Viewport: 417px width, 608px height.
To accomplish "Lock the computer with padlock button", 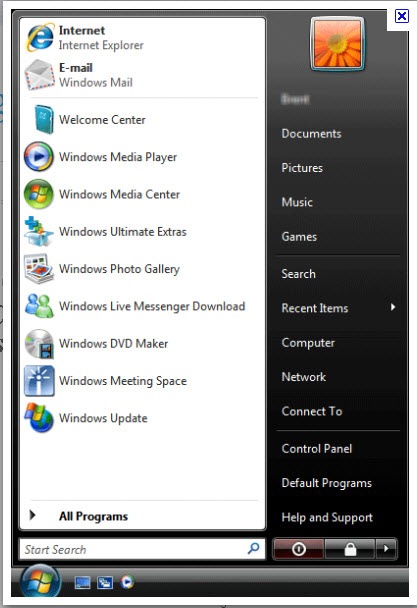I will point(350,549).
